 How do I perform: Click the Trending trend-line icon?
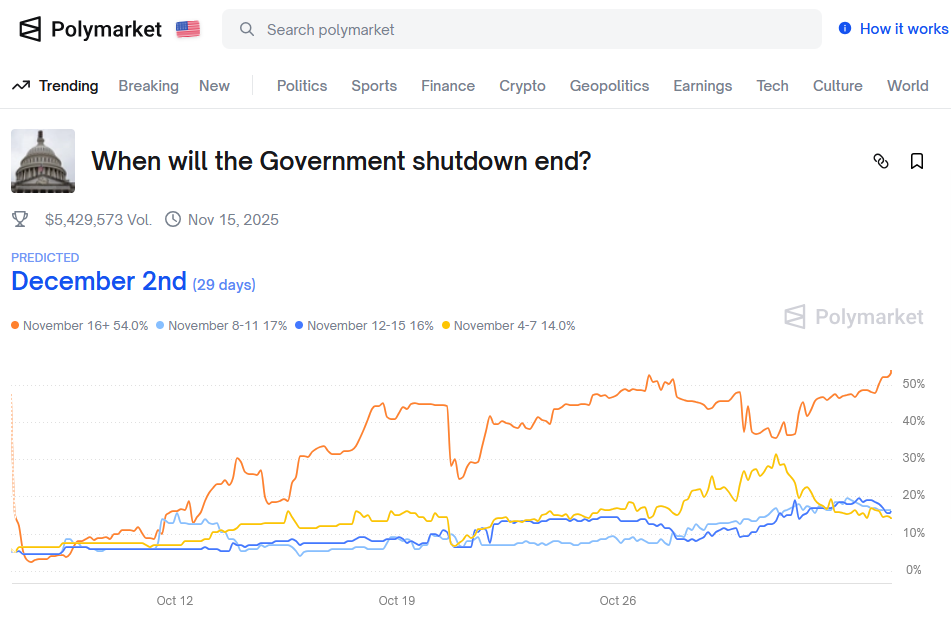20,86
